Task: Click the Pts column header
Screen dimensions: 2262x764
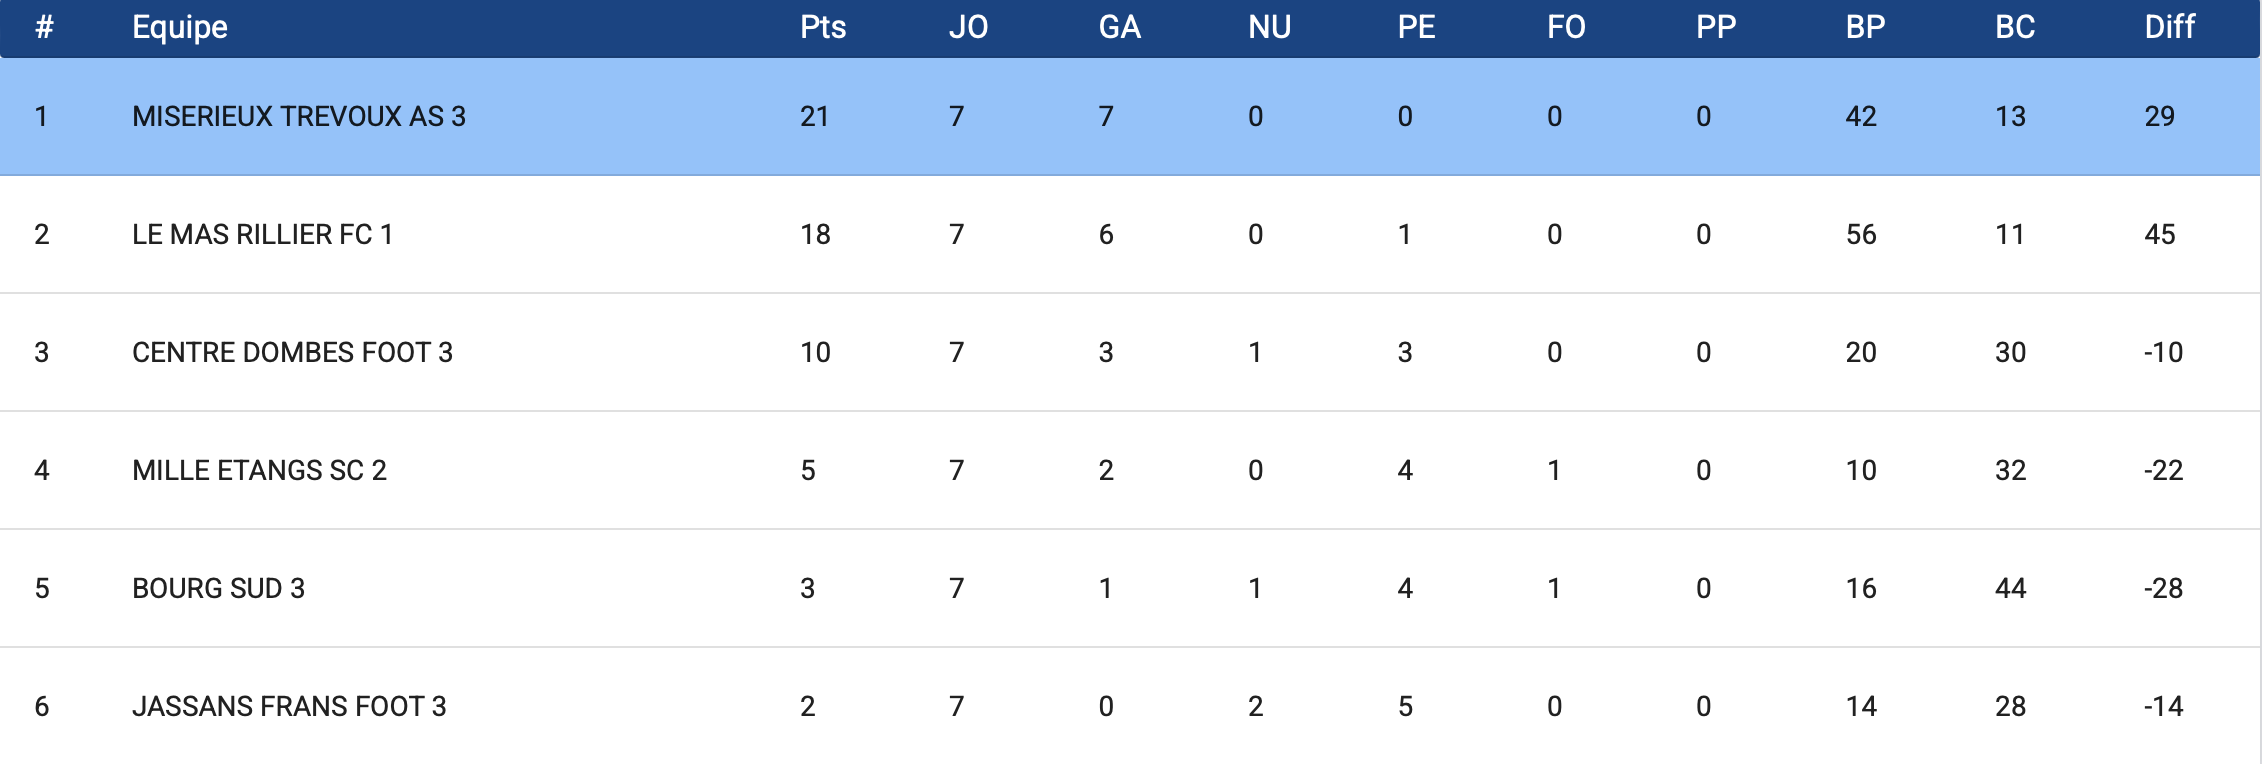Action: coord(823,27)
